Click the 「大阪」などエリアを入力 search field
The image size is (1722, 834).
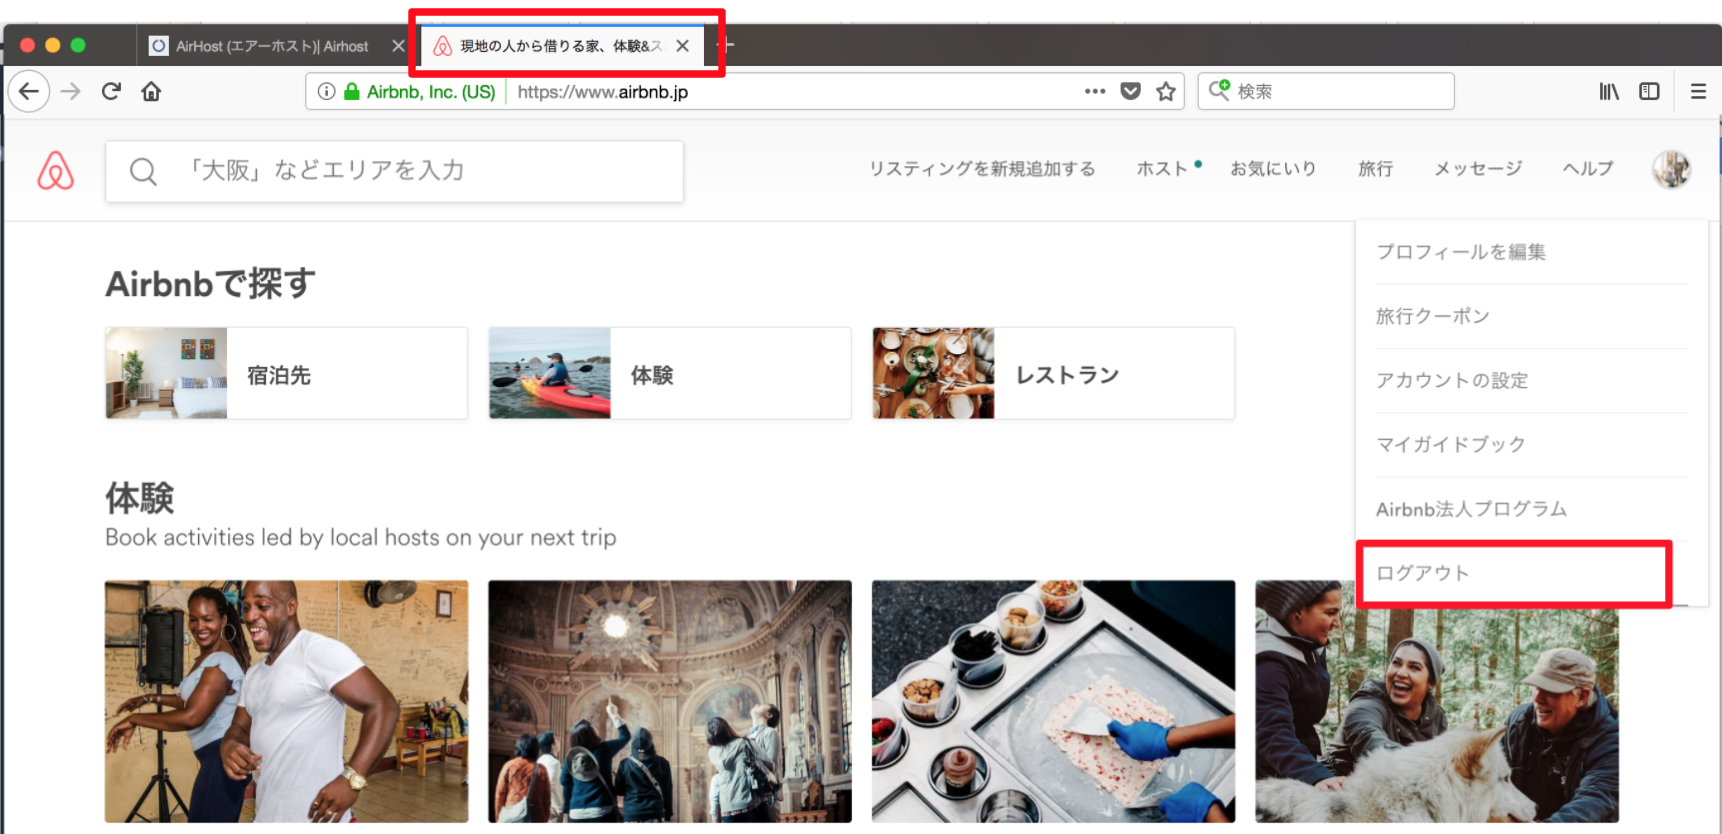tap(394, 171)
